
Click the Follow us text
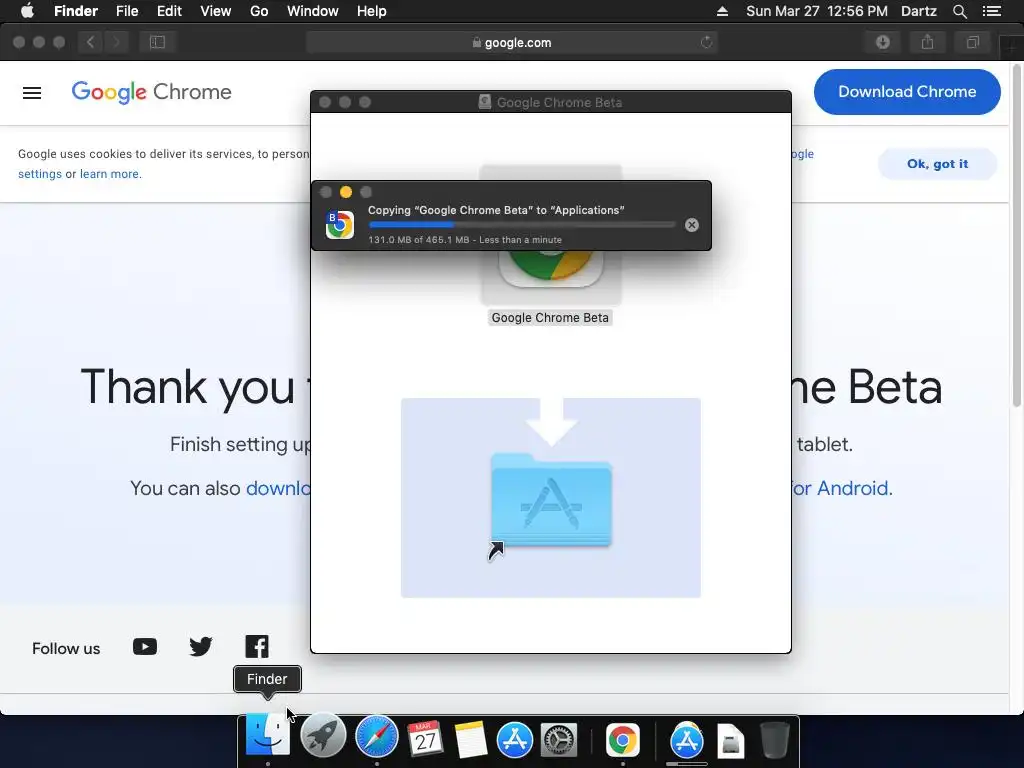66,648
